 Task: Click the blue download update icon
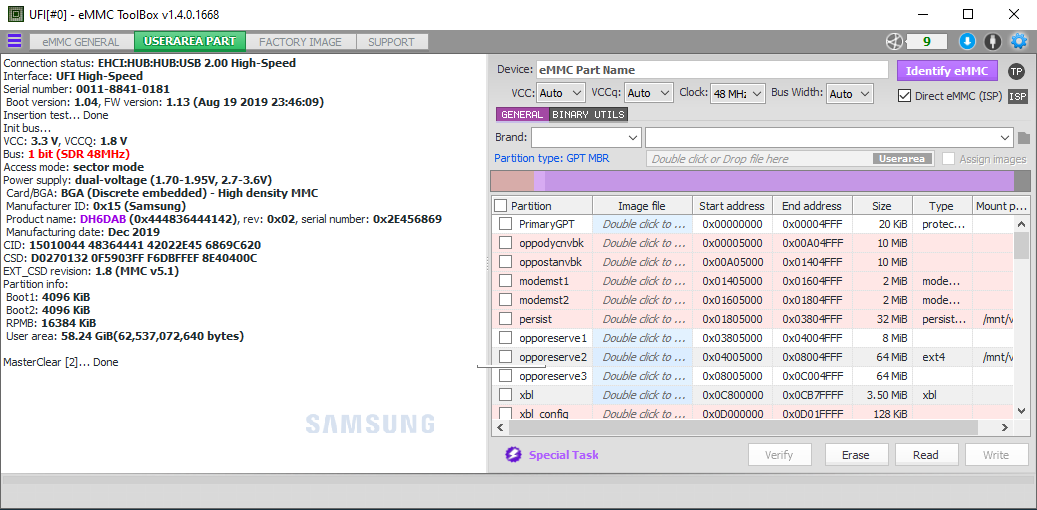(968, 42)
